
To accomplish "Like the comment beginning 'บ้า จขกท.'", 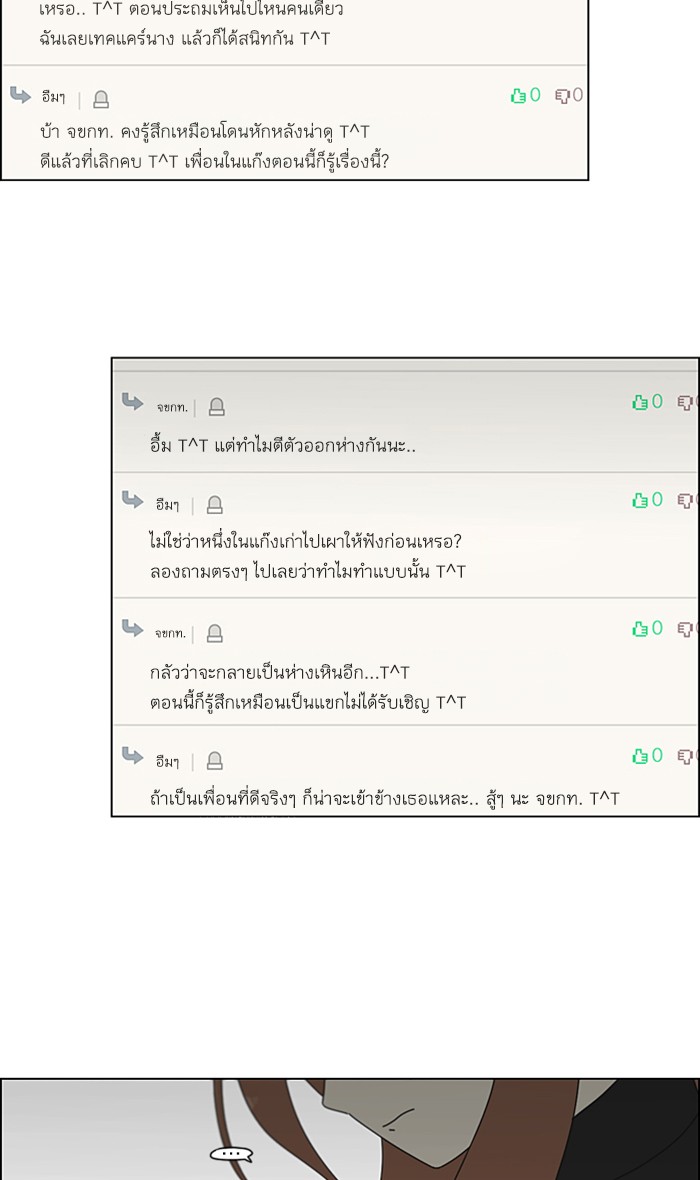I will (x=518, y=96).
